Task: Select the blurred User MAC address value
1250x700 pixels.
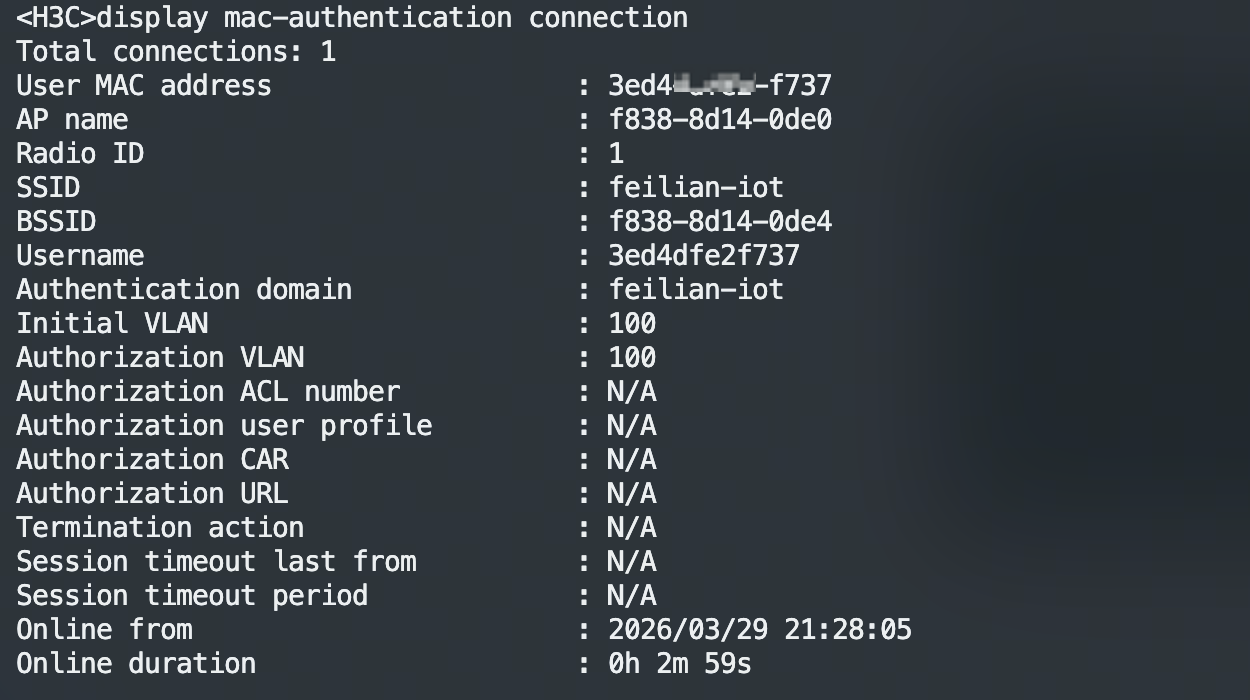Action: (x=720, y=85)
